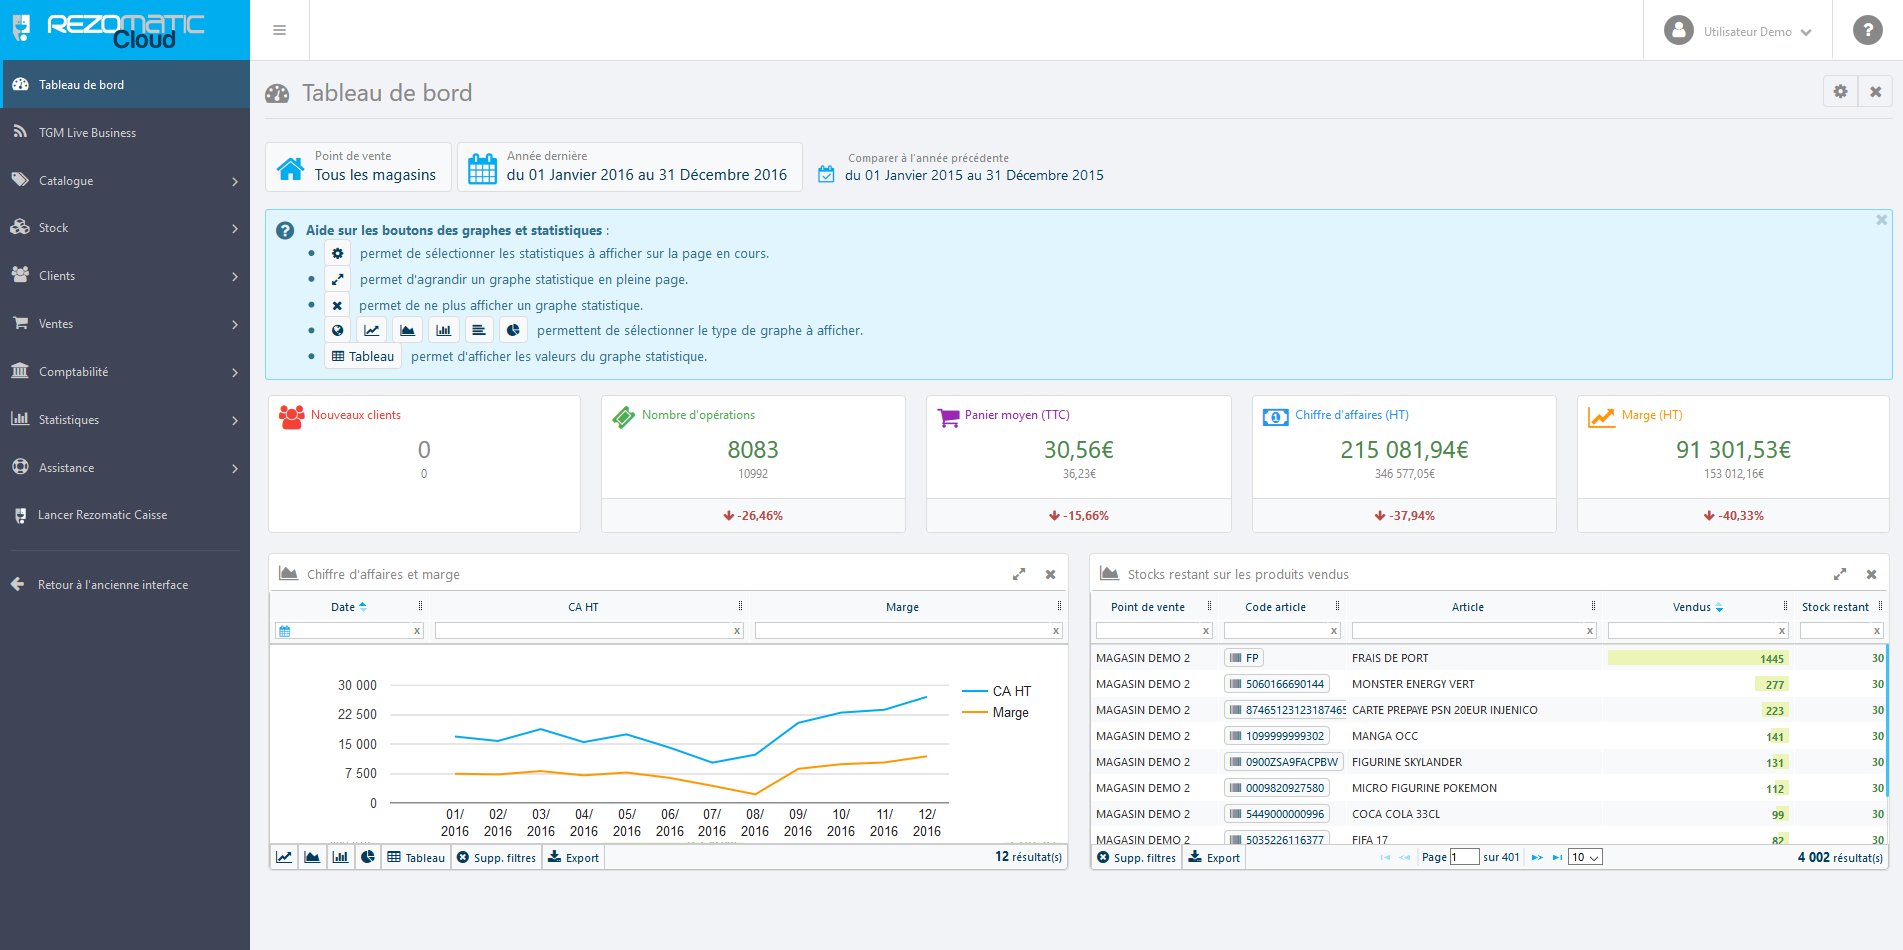Select the MONSTER ENERGY VERT row
The image size is (1903, 950).
pos(1490,684)
